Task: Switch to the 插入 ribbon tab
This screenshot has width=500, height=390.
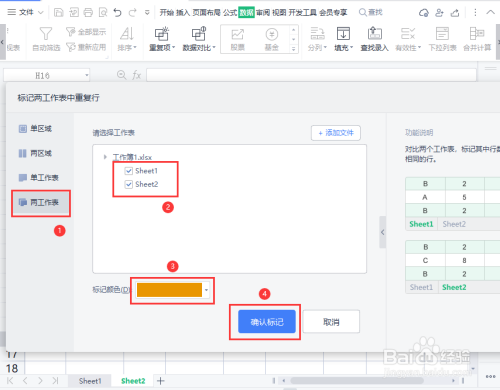Action: (x=183, y=13)
